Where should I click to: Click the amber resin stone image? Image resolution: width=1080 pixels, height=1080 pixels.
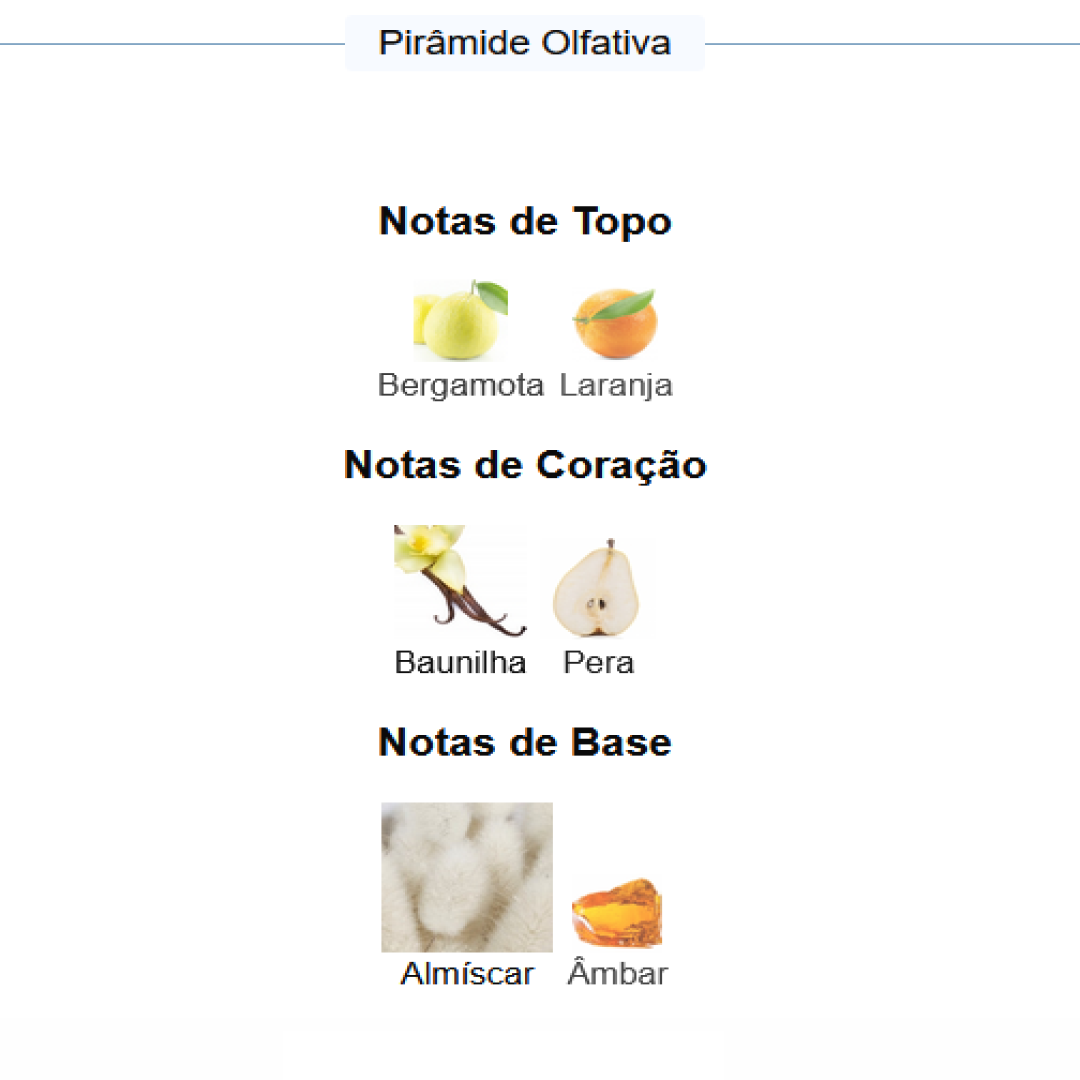(x=616, y=912)
